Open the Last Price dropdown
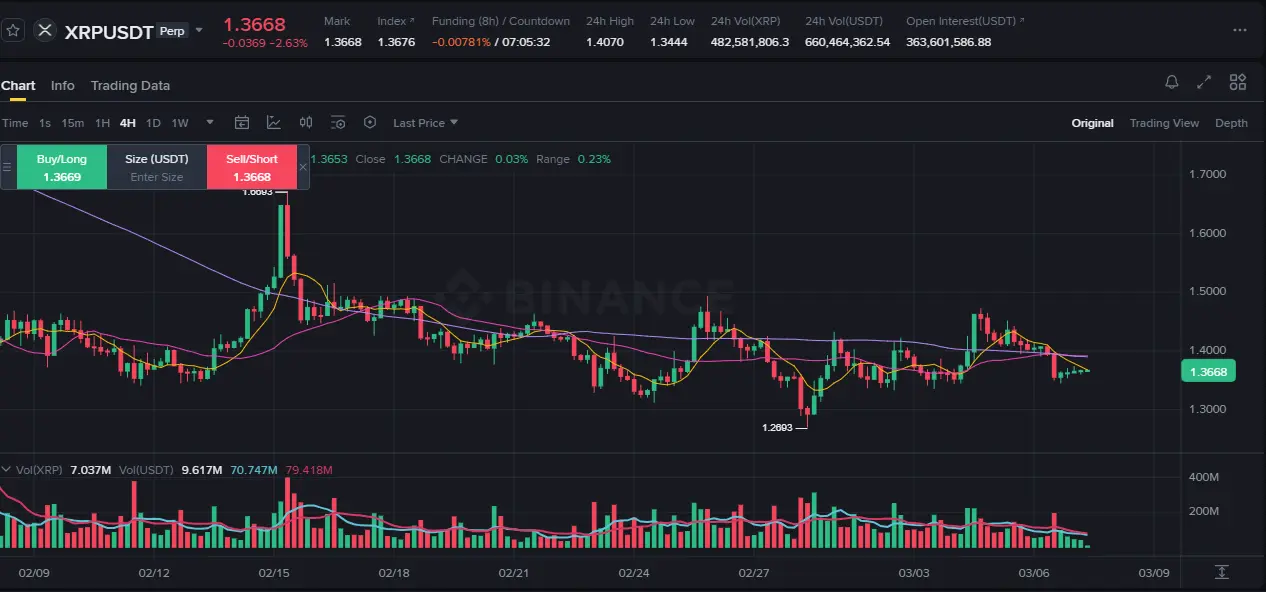 pos(425,123)
